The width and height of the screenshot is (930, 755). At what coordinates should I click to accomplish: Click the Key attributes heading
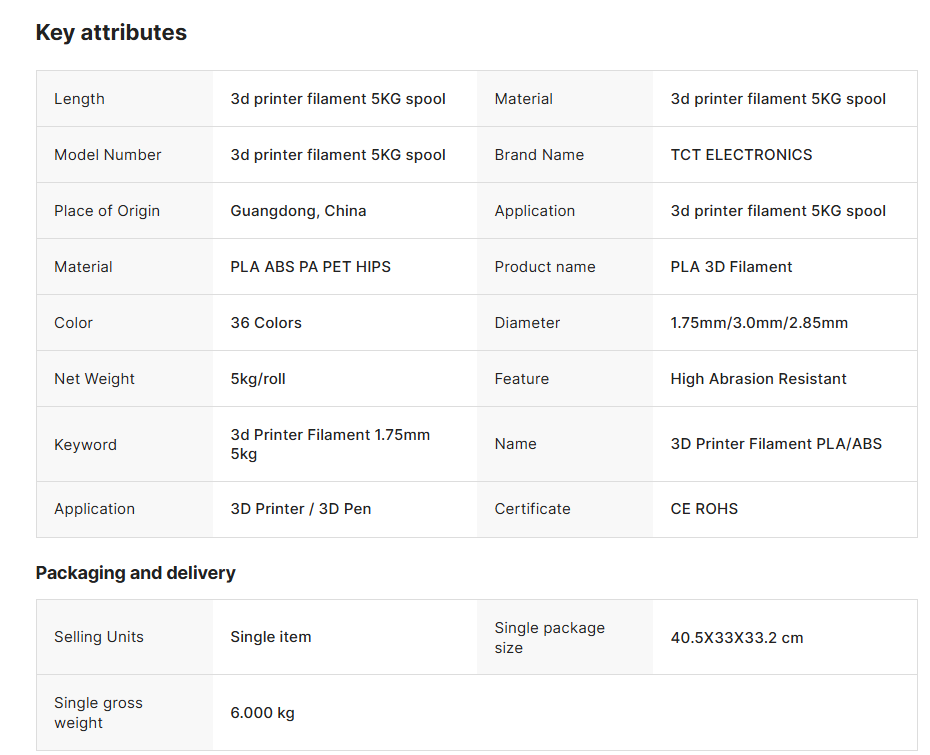click(111, 33)
